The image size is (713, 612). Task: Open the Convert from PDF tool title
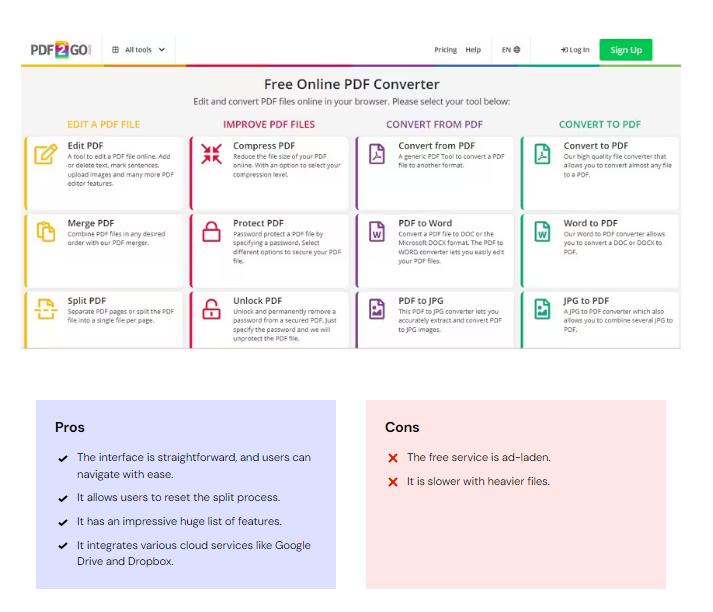click(x=437, y=145)
